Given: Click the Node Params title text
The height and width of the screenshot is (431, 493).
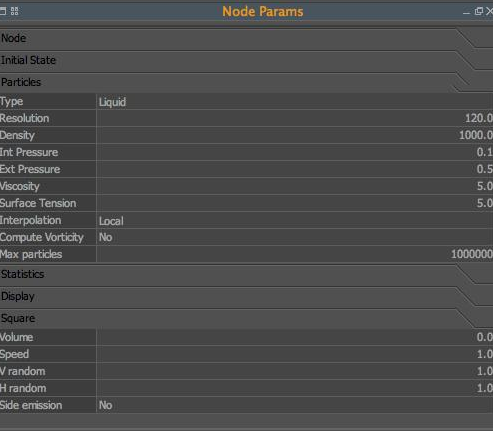Looking at the screenshot, I should [263, 12].
